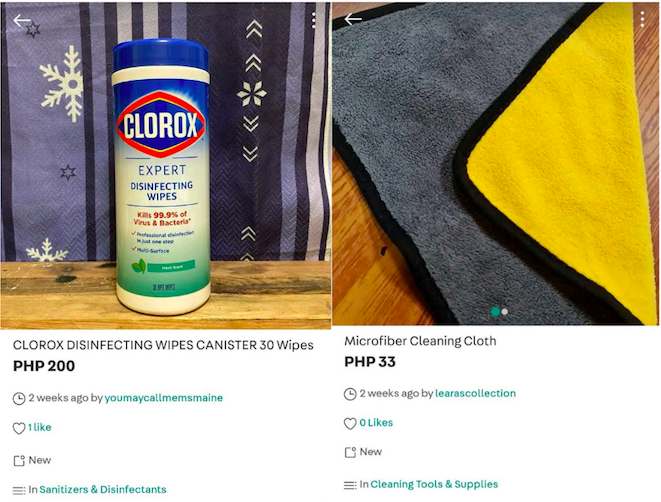Open seller profile youmaycallmemsmaine

tap(164, 398)
